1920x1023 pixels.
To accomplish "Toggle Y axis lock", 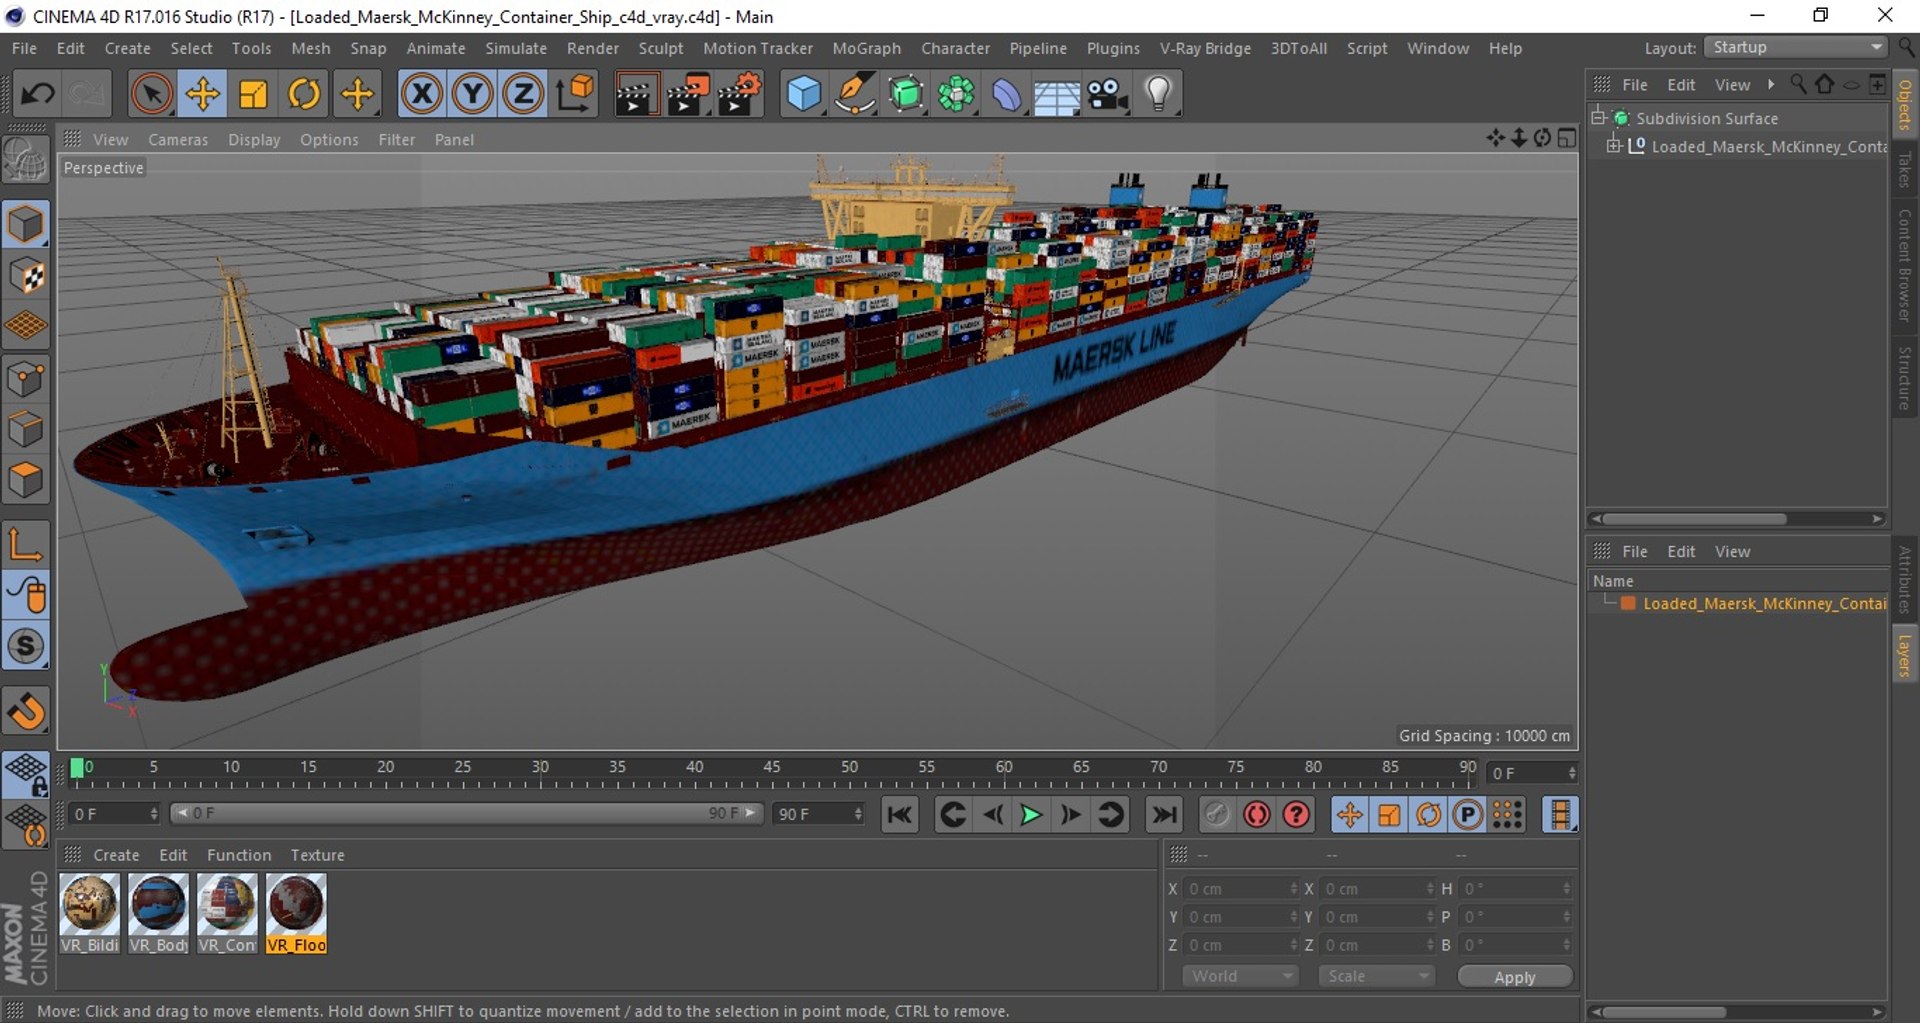I will point(472,94).
